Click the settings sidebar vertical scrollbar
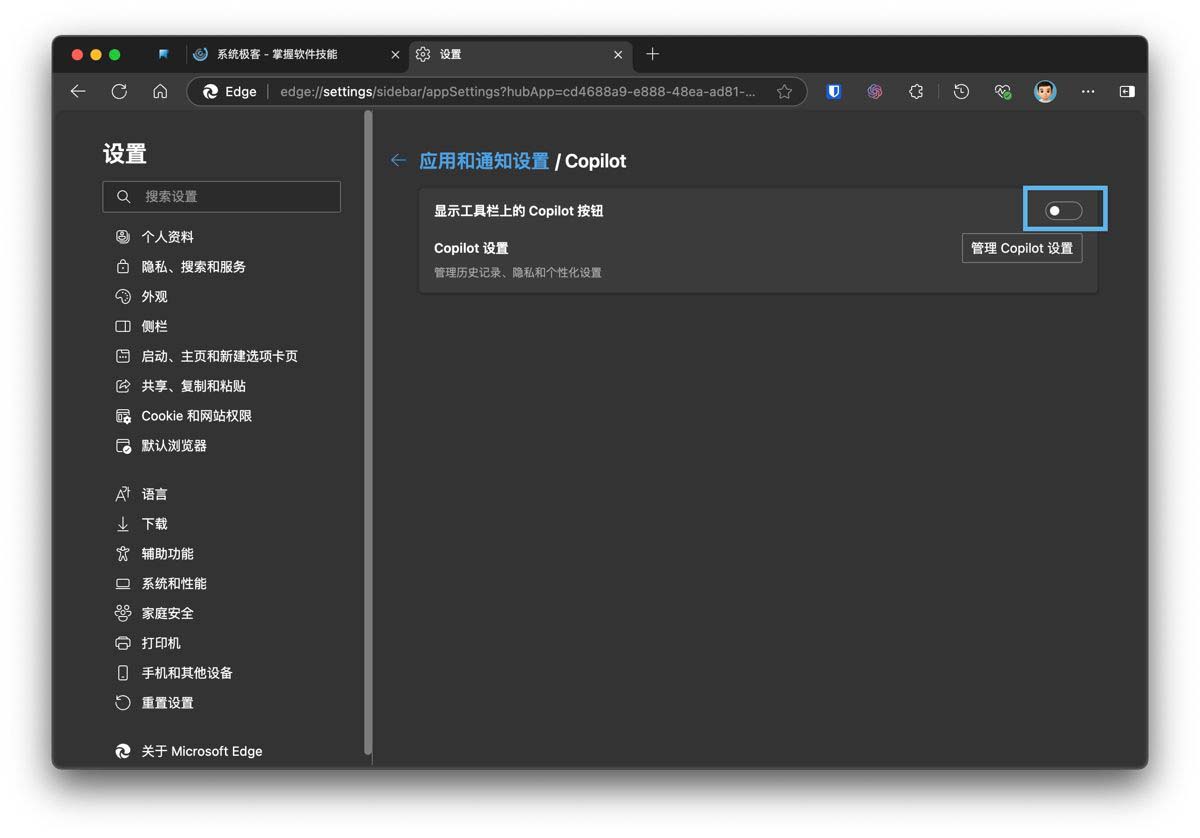Viewport: 1200px width, 838px height. coord(368,432)
